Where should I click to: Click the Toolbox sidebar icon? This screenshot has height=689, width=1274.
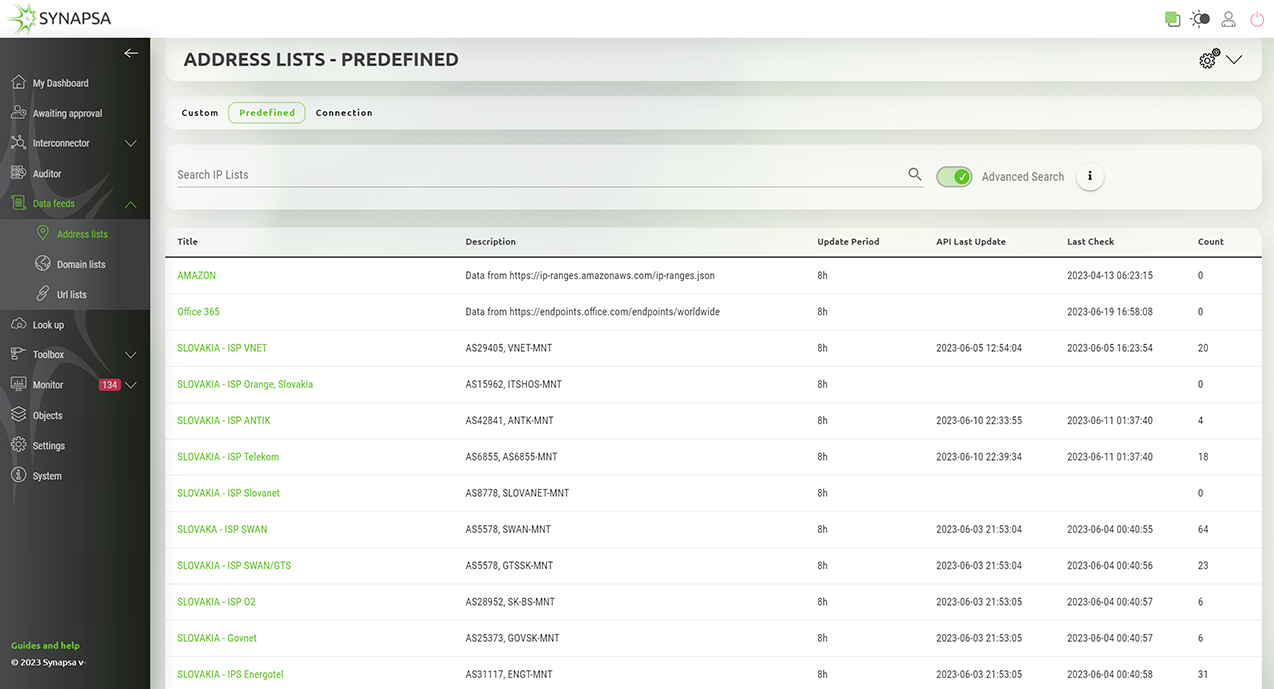pos(18,354)
